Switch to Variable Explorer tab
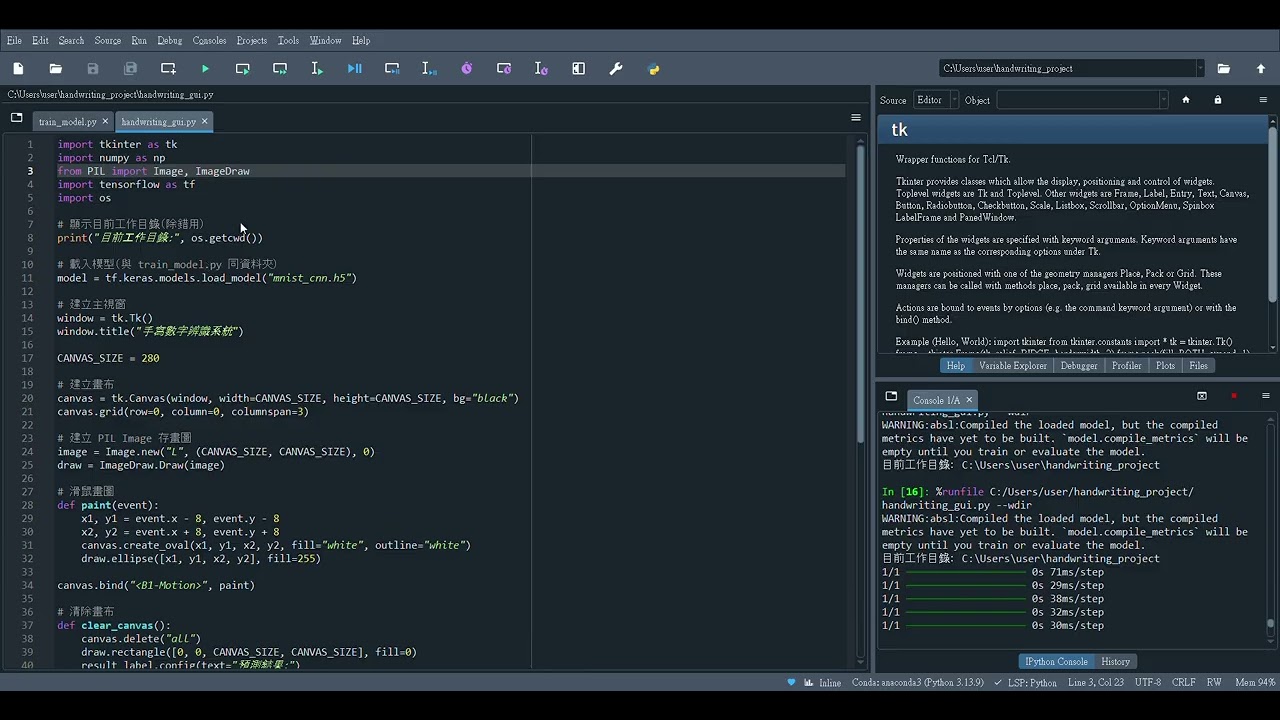This screenshot has width=1280, height=720. (1013, 366)
